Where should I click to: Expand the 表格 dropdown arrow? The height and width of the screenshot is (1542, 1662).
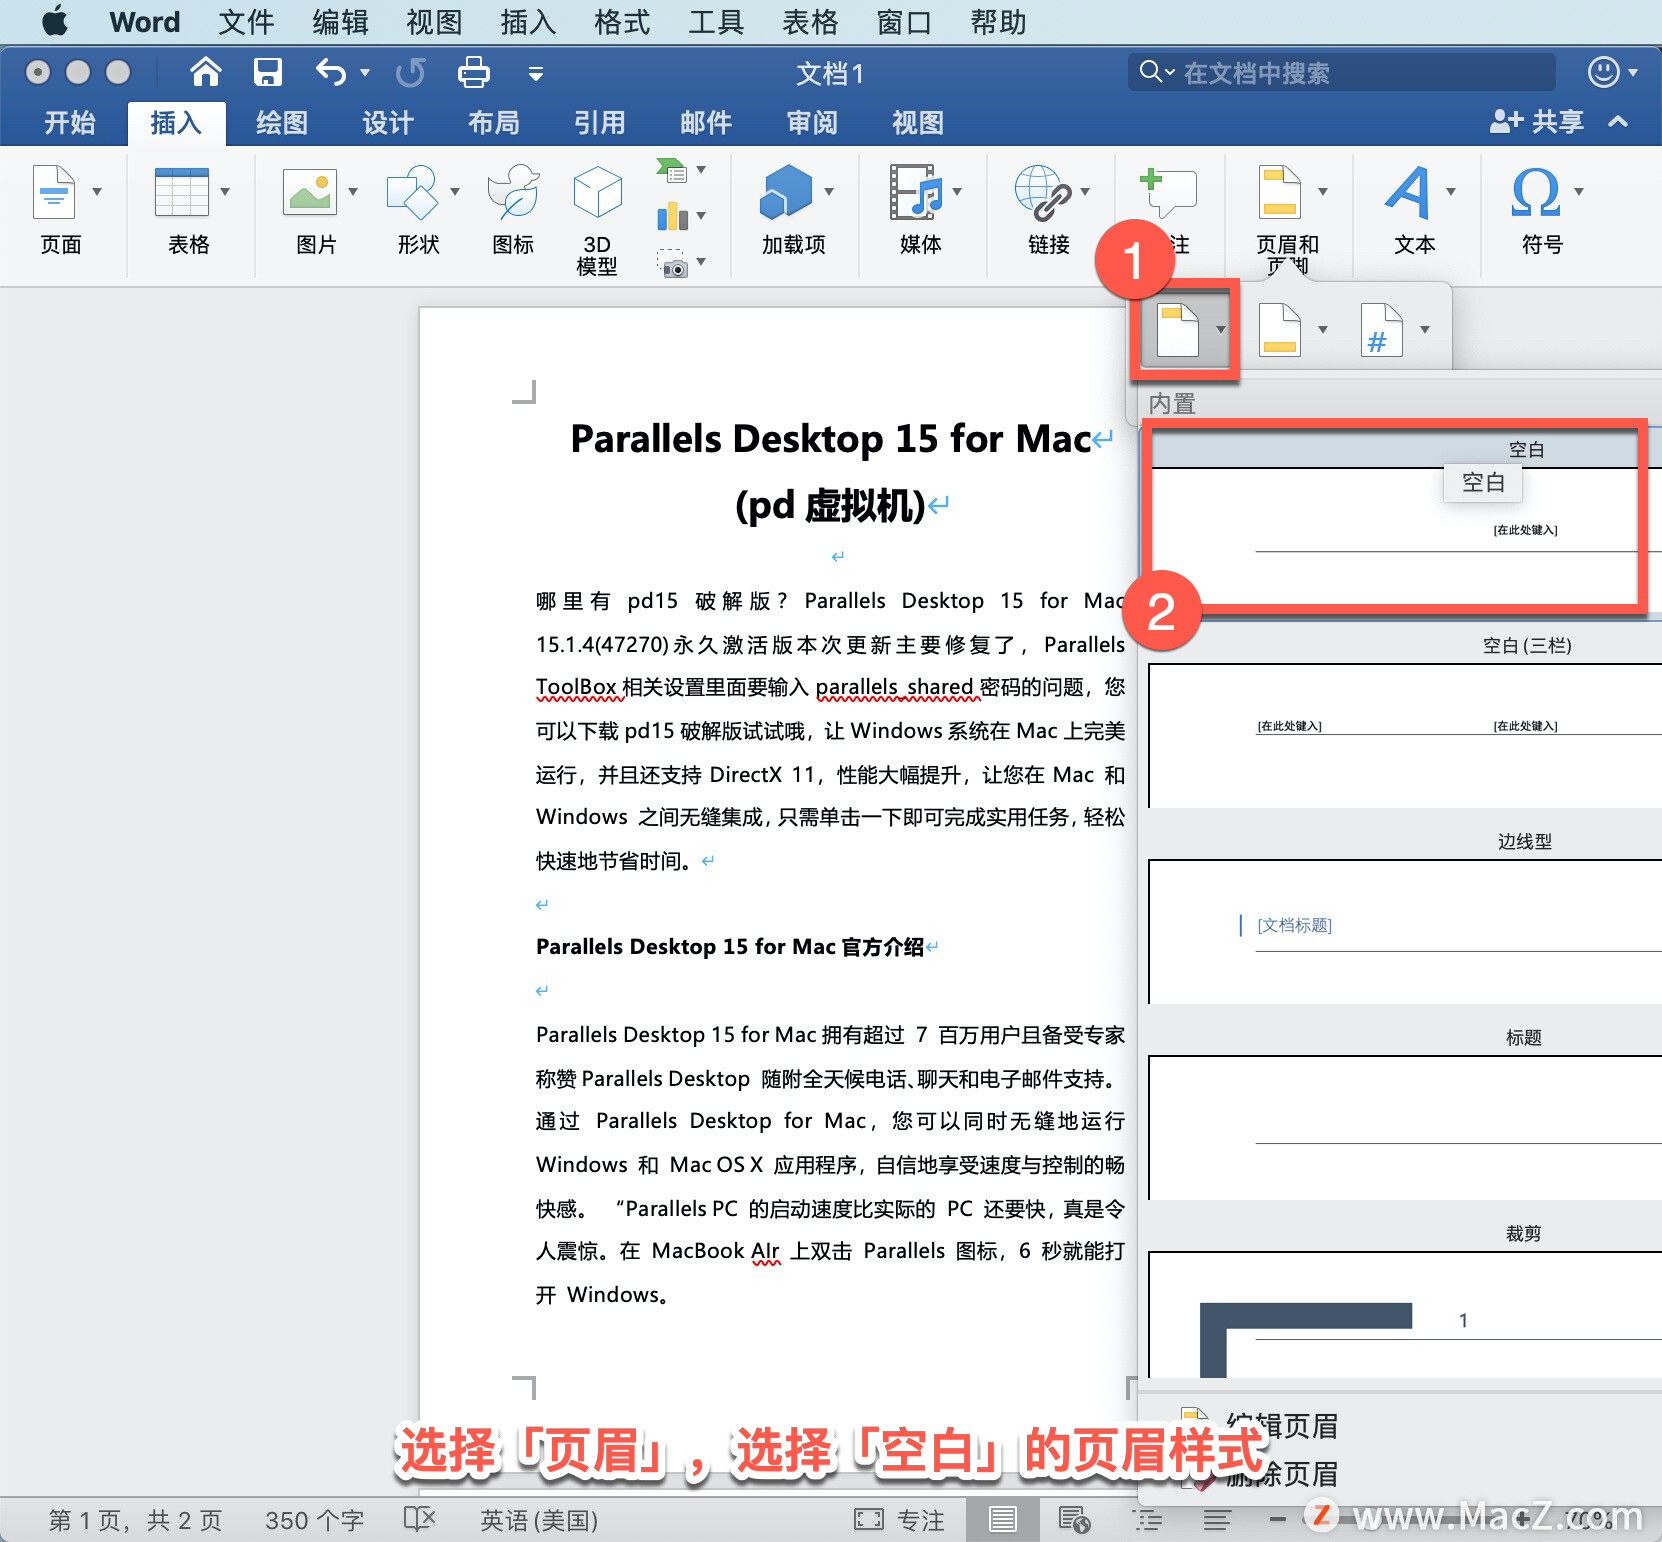click(x=225, y=191)
